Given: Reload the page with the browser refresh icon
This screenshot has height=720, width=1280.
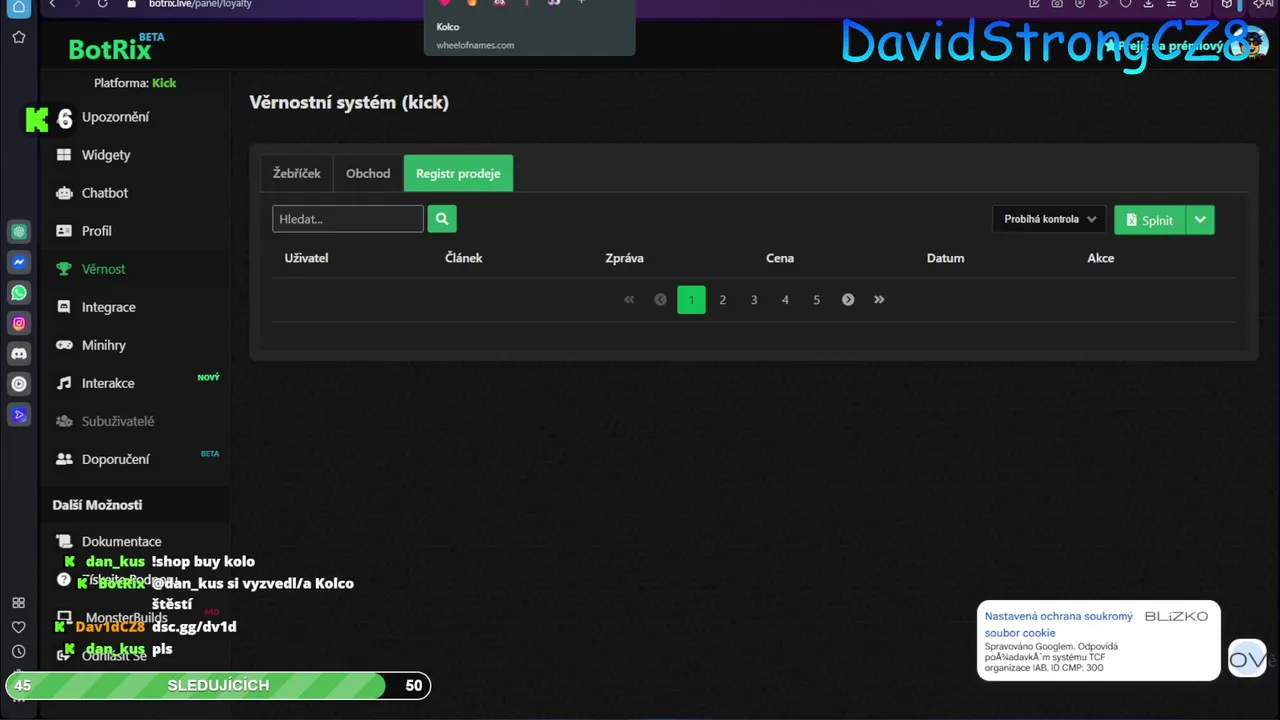Looking at the screenshot, I should coord(102,4).
